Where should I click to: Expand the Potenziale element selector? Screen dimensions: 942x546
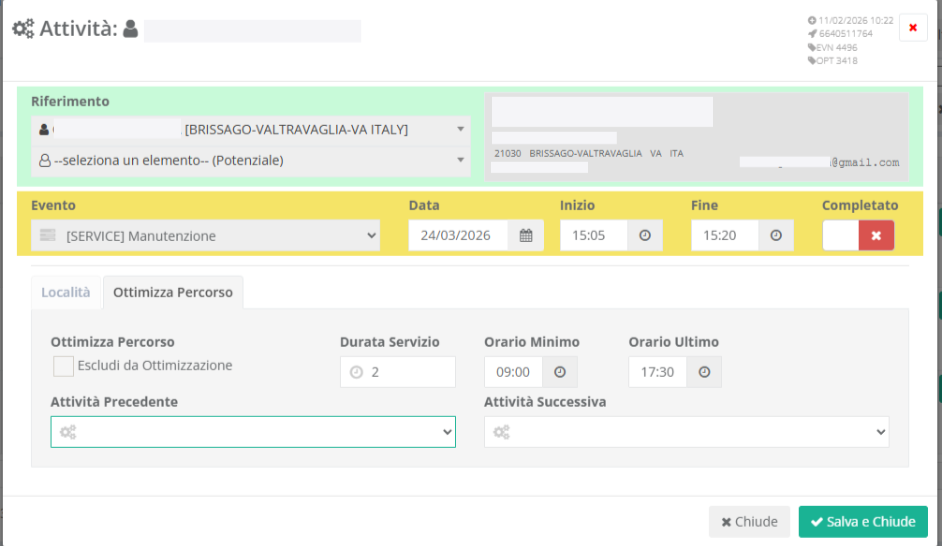point(251,160)
